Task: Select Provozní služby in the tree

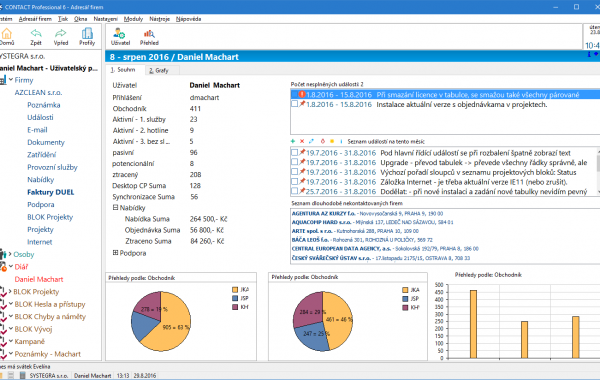Action: [x=52, y=167]
